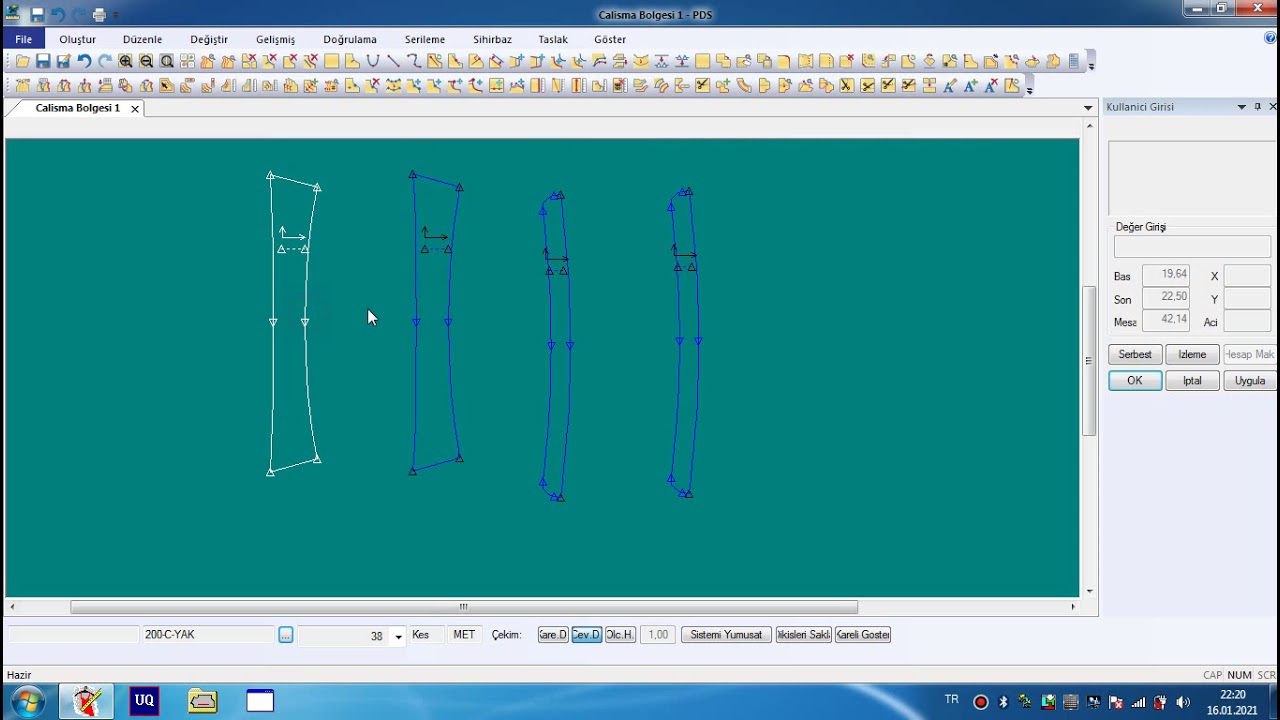Select the Zoom In magnifier tool
1280x720 pixels.
coord(125,61)
